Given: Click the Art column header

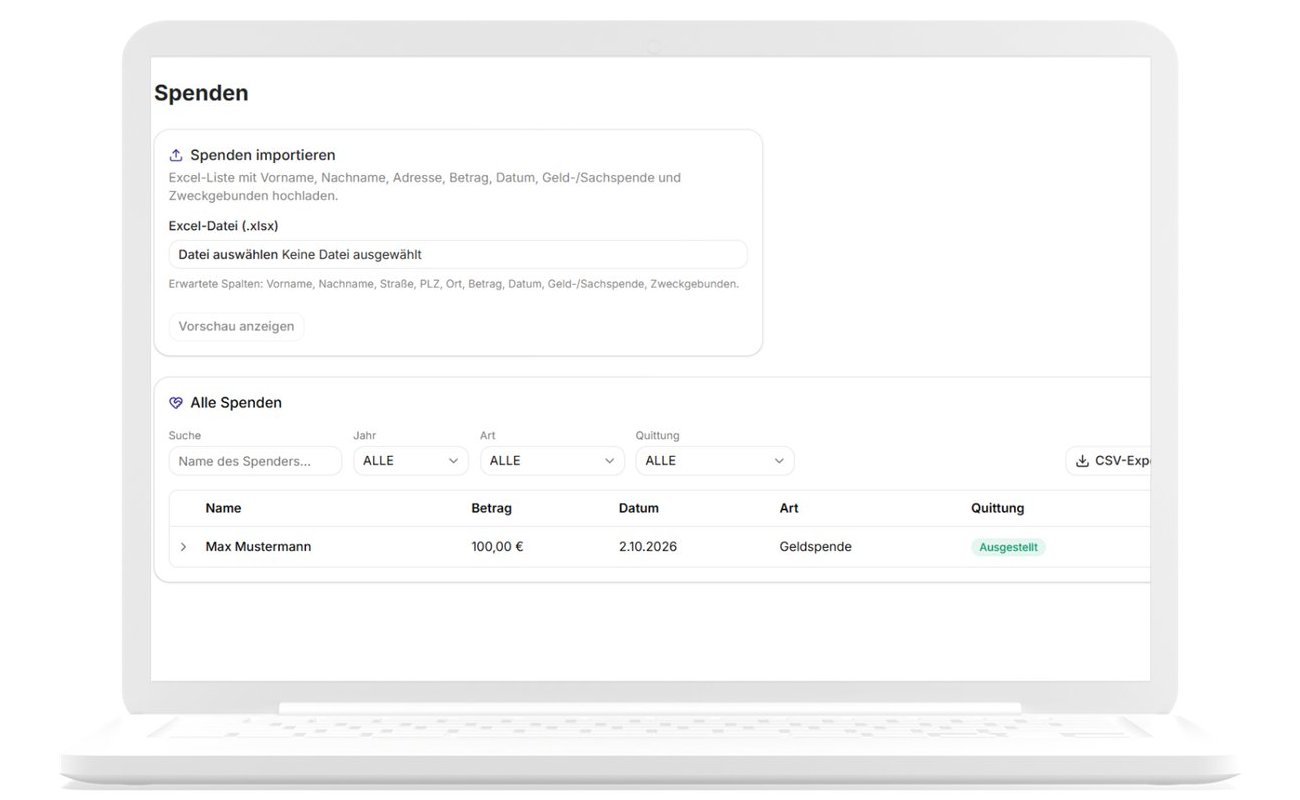Looking at the screenshot, I should point(789,508).
